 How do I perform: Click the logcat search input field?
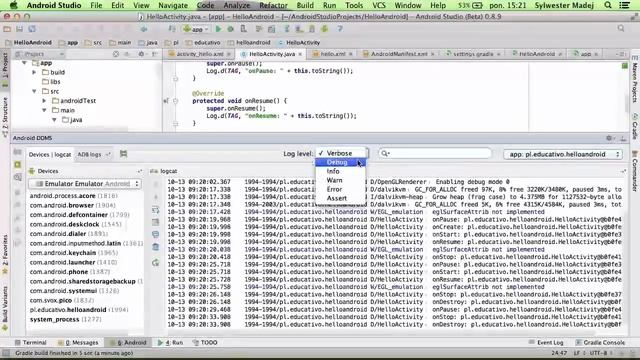click(x=435, y=153)
